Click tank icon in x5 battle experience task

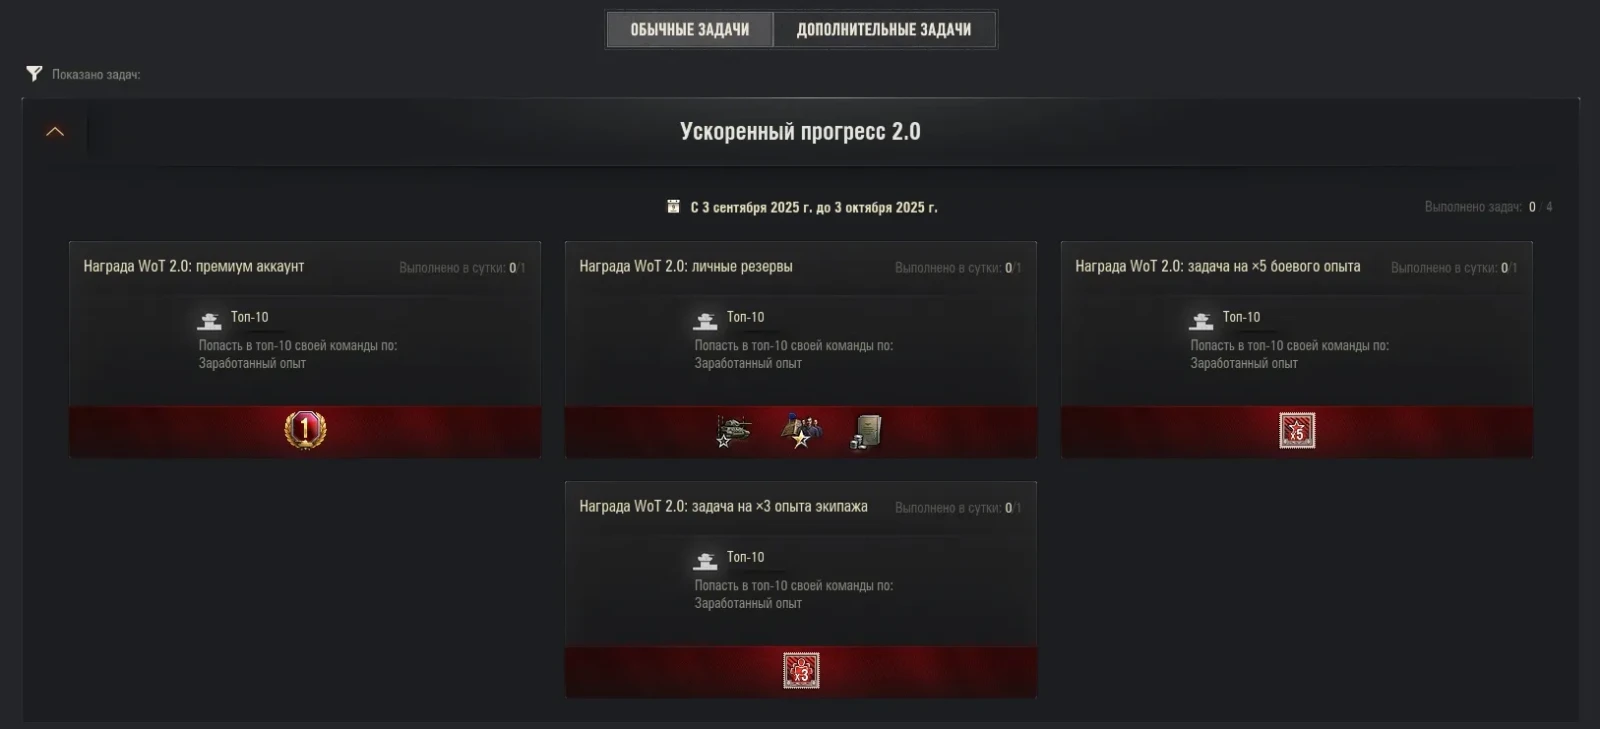[x=1201, y=320]
